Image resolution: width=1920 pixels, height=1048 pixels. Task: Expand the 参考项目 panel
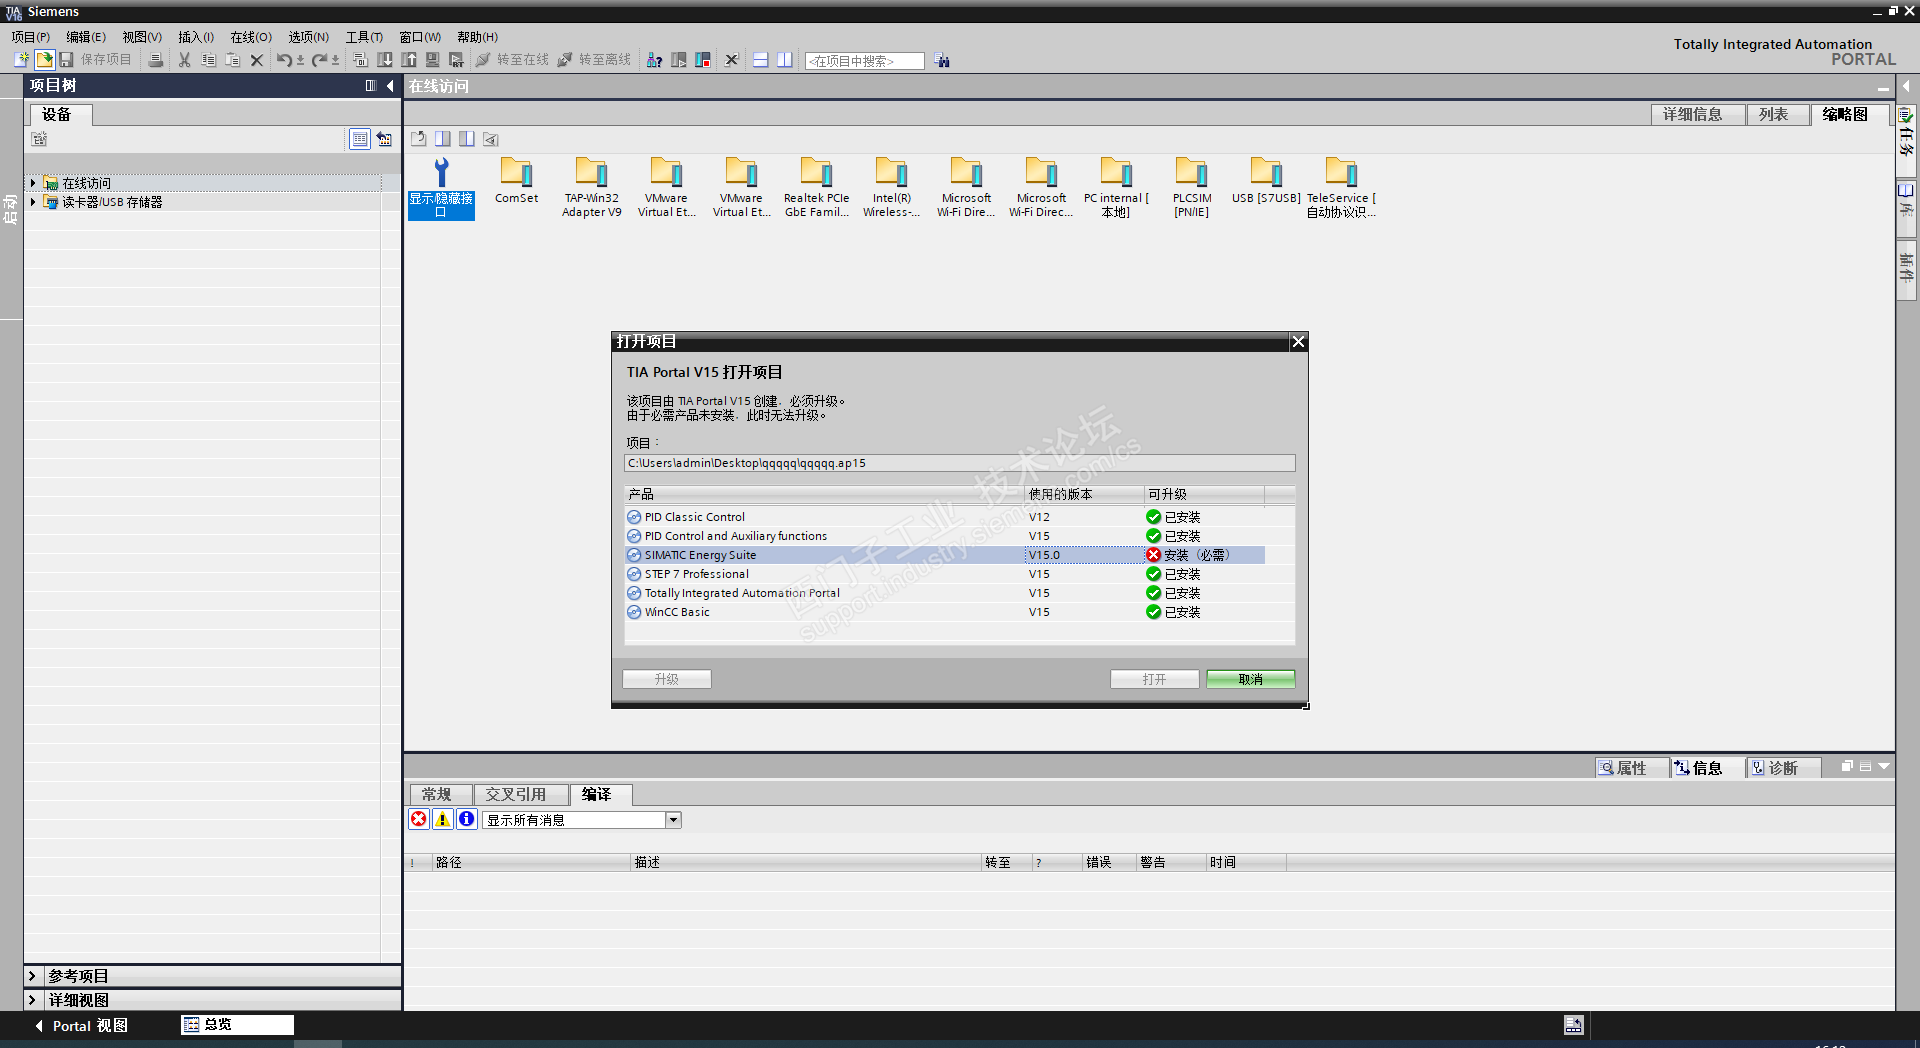tap(32, 976)
